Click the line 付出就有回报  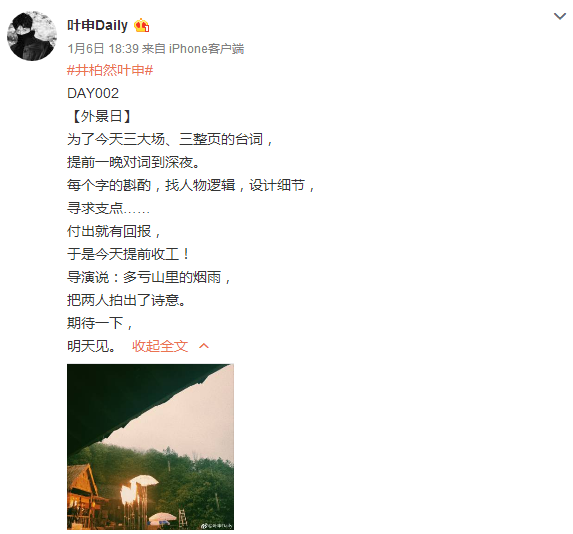point(114,231)
